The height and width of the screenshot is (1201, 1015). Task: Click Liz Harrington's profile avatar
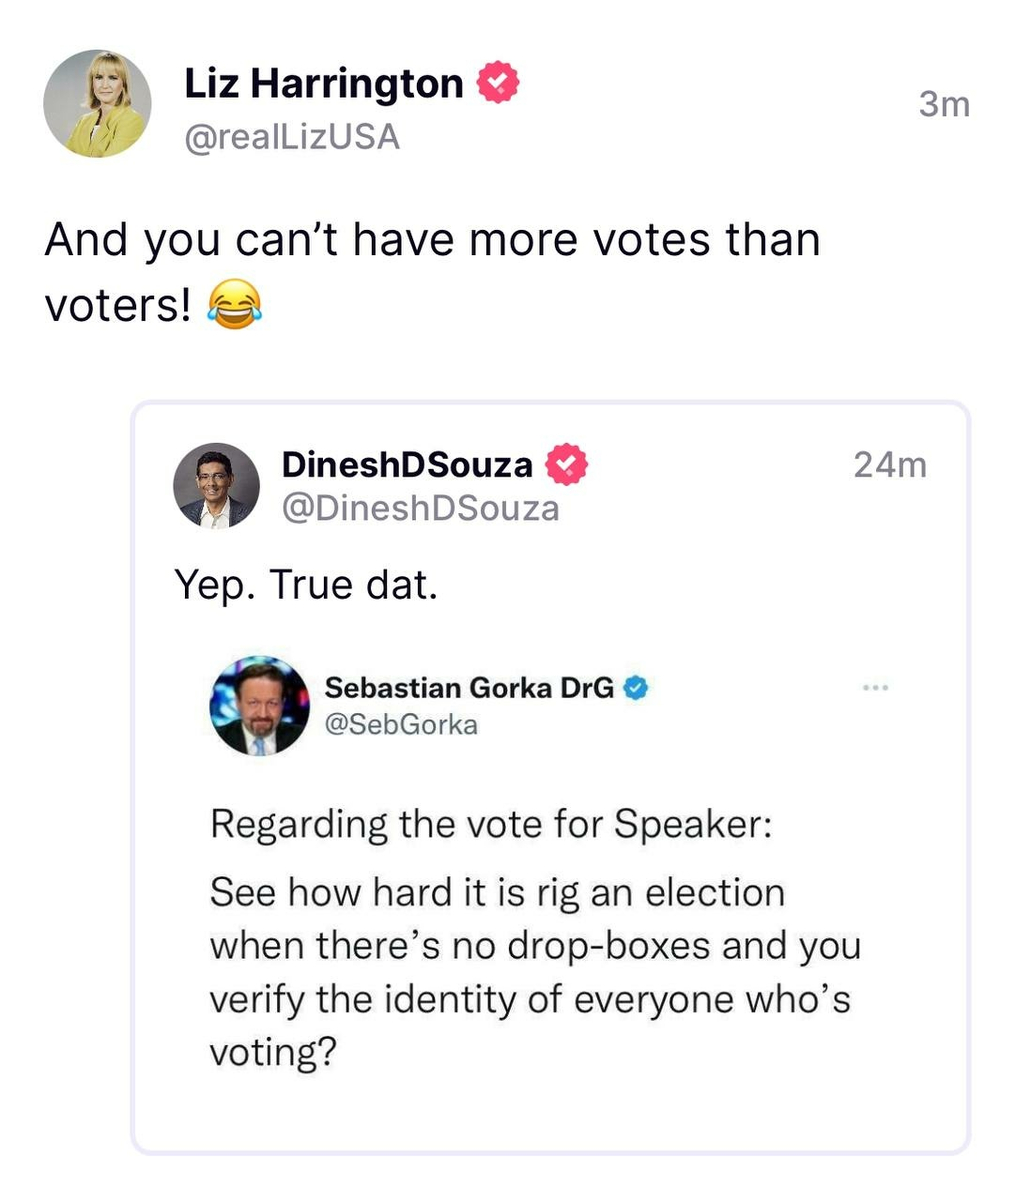click(97, 104)
